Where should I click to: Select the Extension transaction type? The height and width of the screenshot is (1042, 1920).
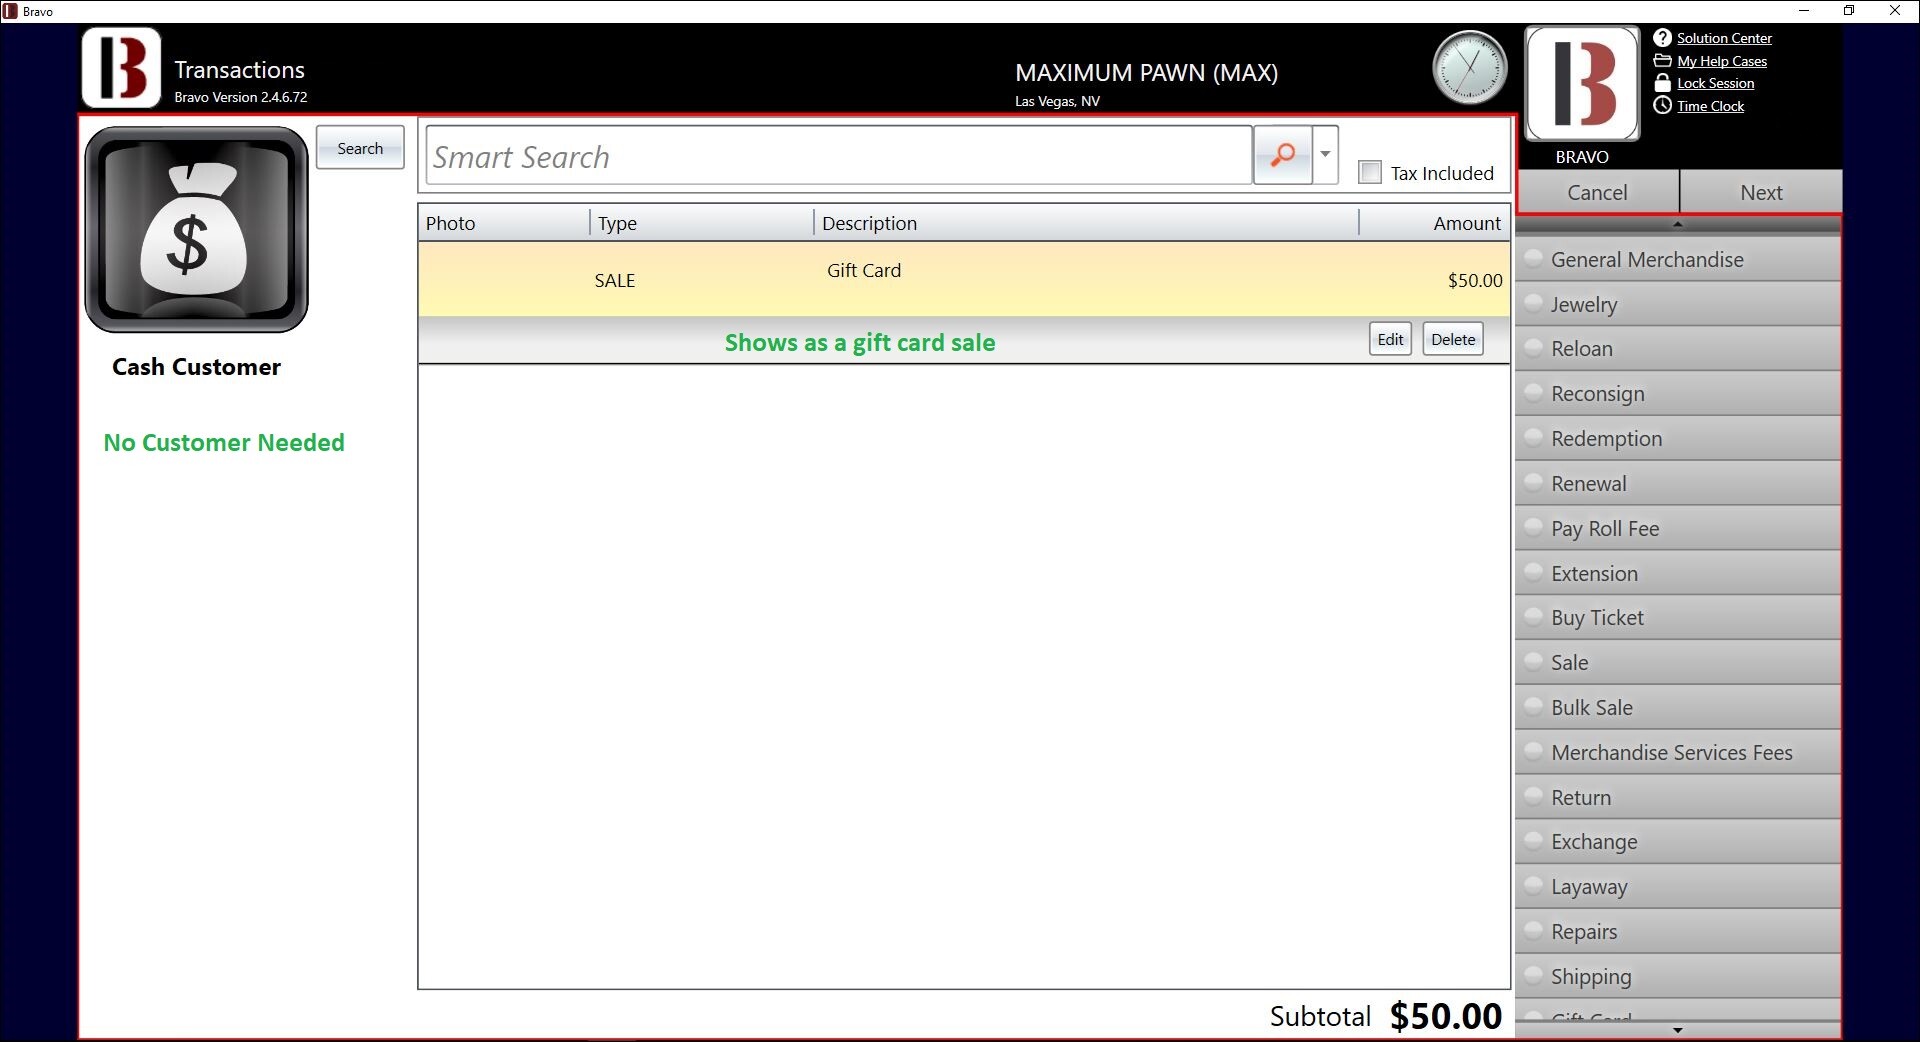(1678, 573)
